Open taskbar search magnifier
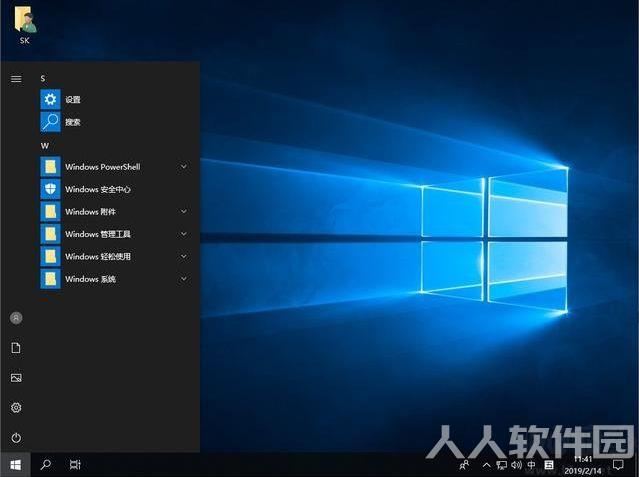Viewport: 639px width, 477px height. click(46, 464)
